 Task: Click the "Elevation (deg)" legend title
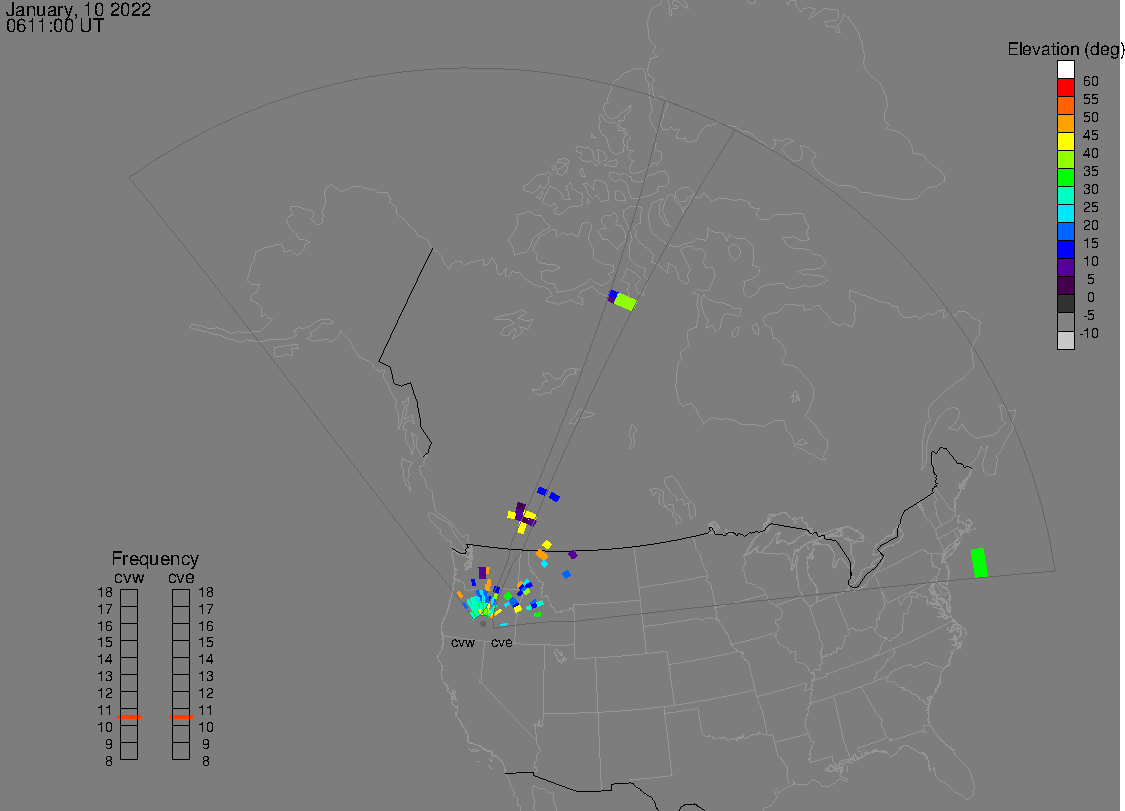pos(1065,50)
